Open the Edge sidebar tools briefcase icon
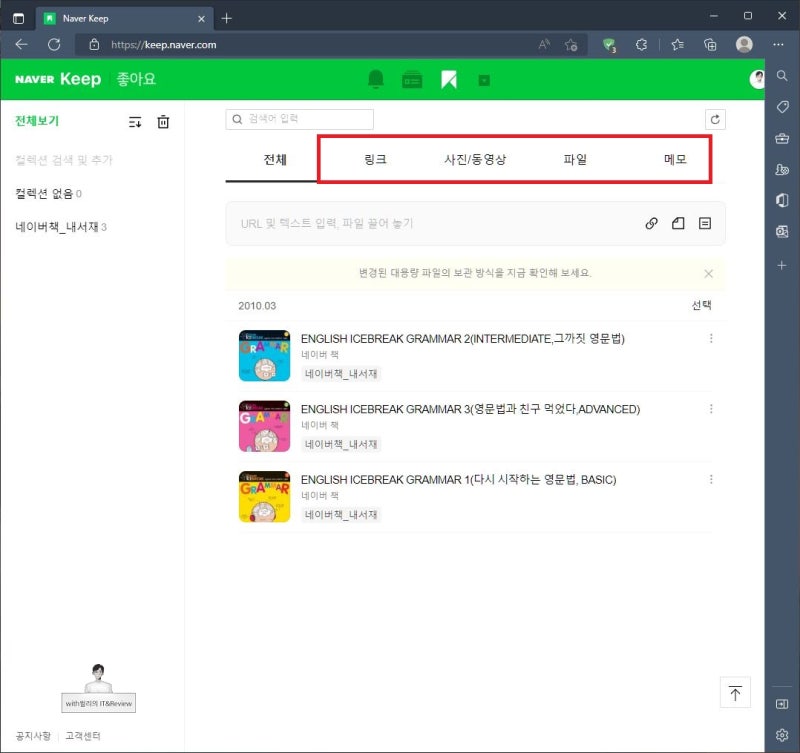 click(x=782, y=138)
